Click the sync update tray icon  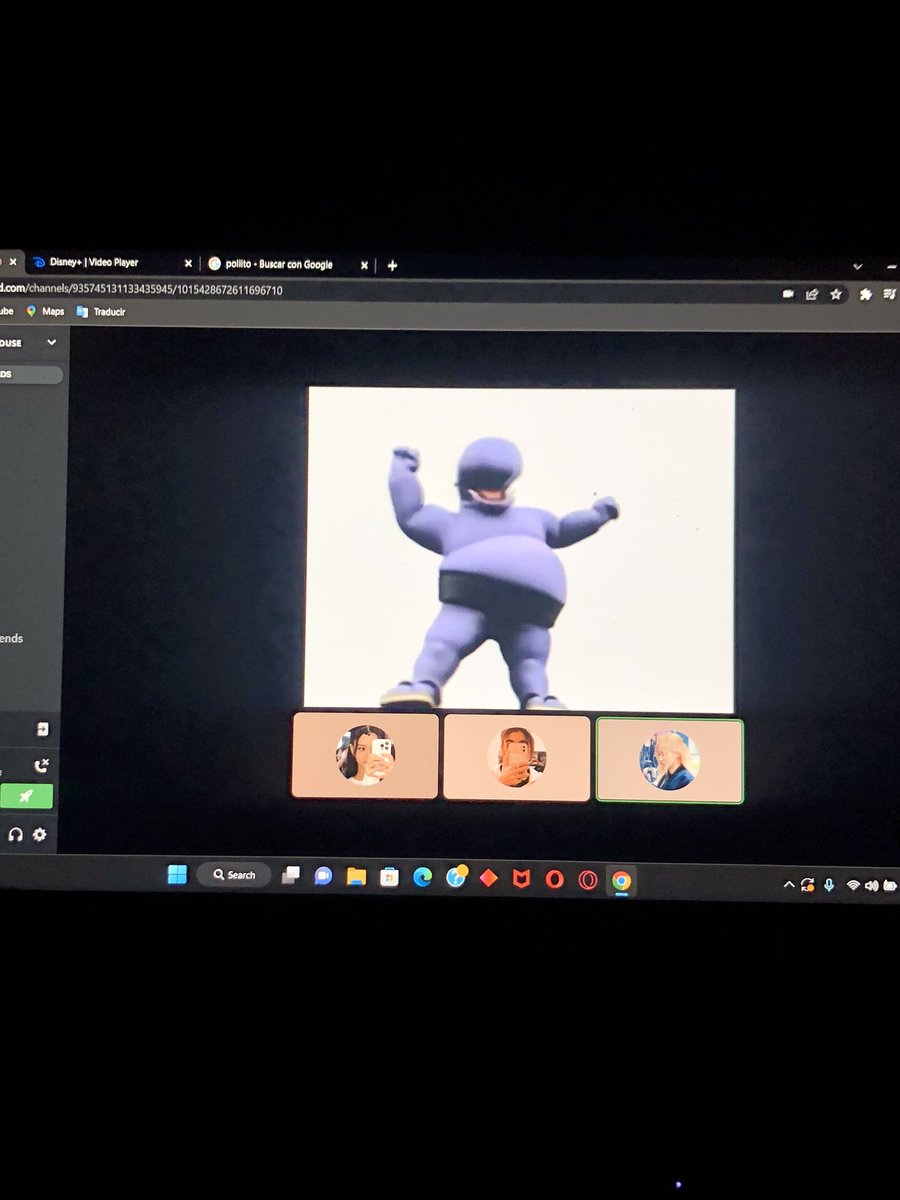(x=806, y=885)
